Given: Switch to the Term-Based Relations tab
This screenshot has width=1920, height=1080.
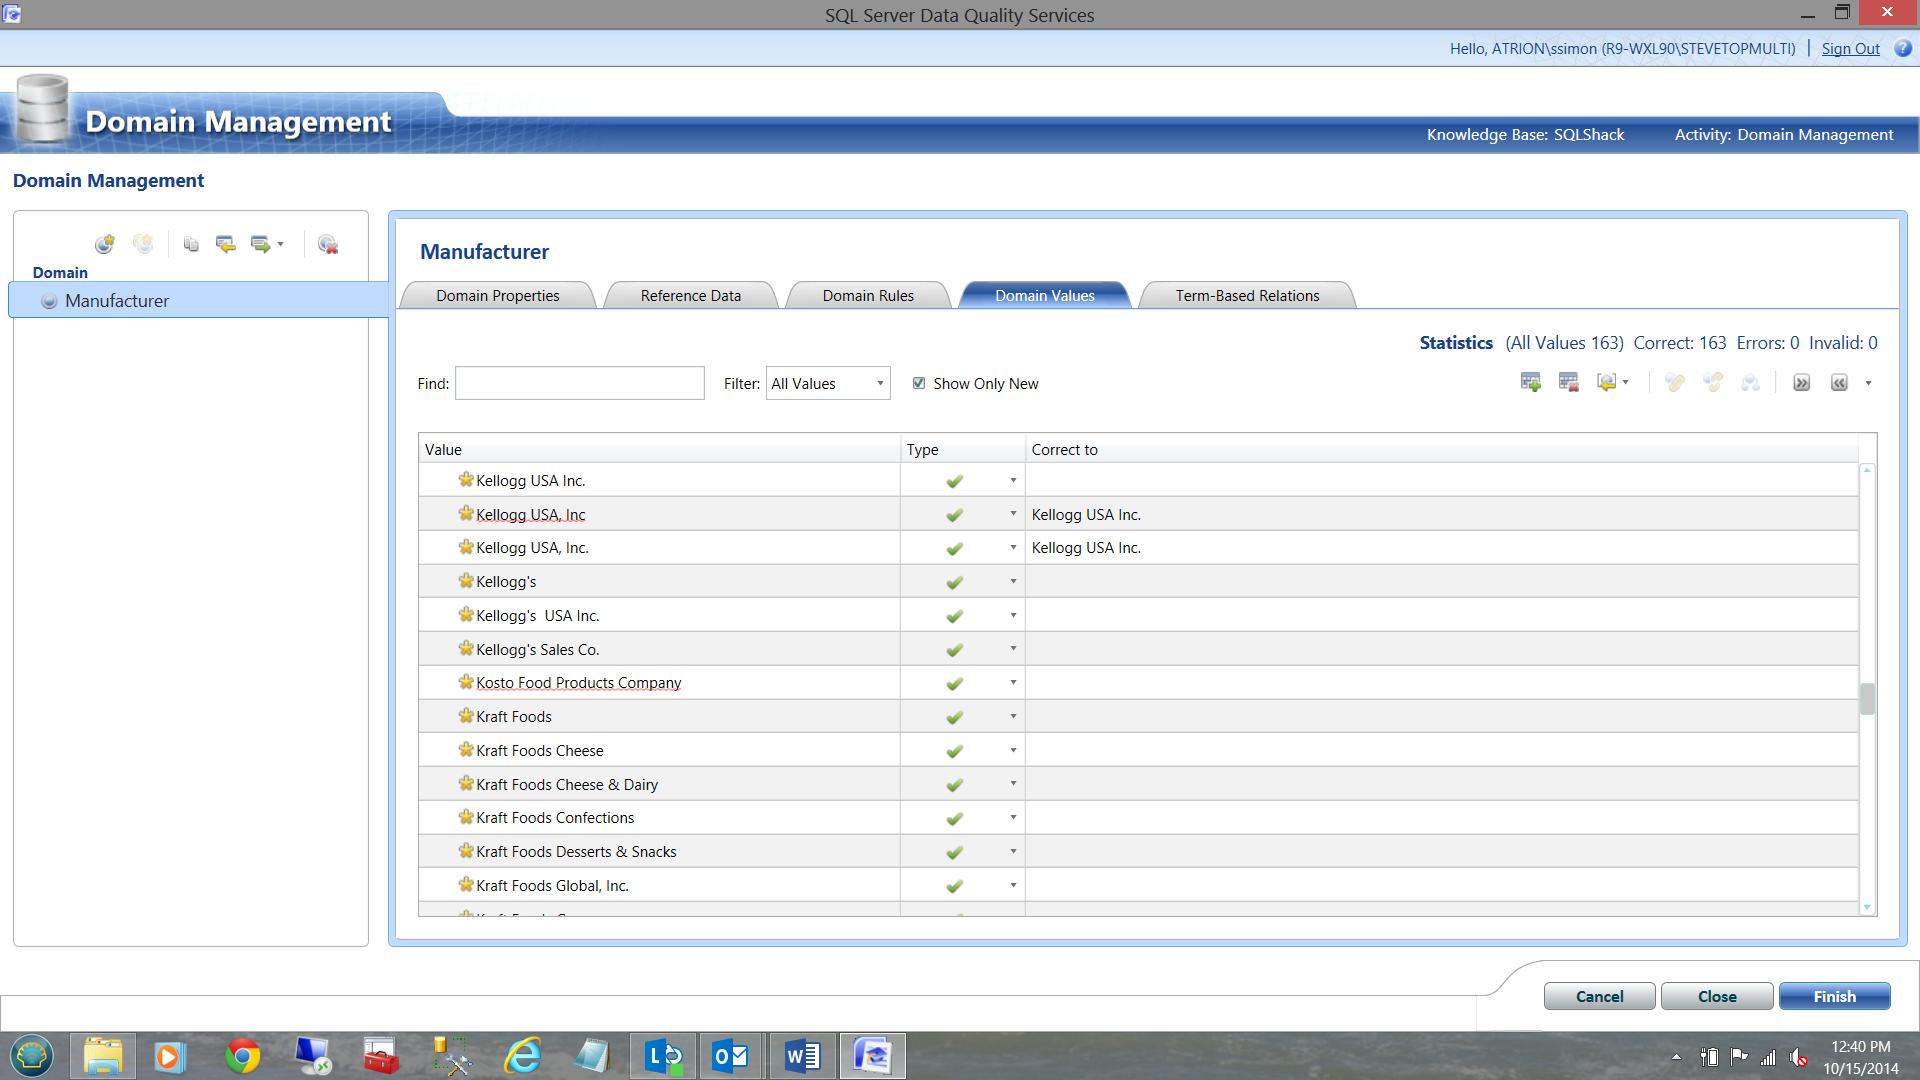Looking at the screenshot, I should point(1246,296).
